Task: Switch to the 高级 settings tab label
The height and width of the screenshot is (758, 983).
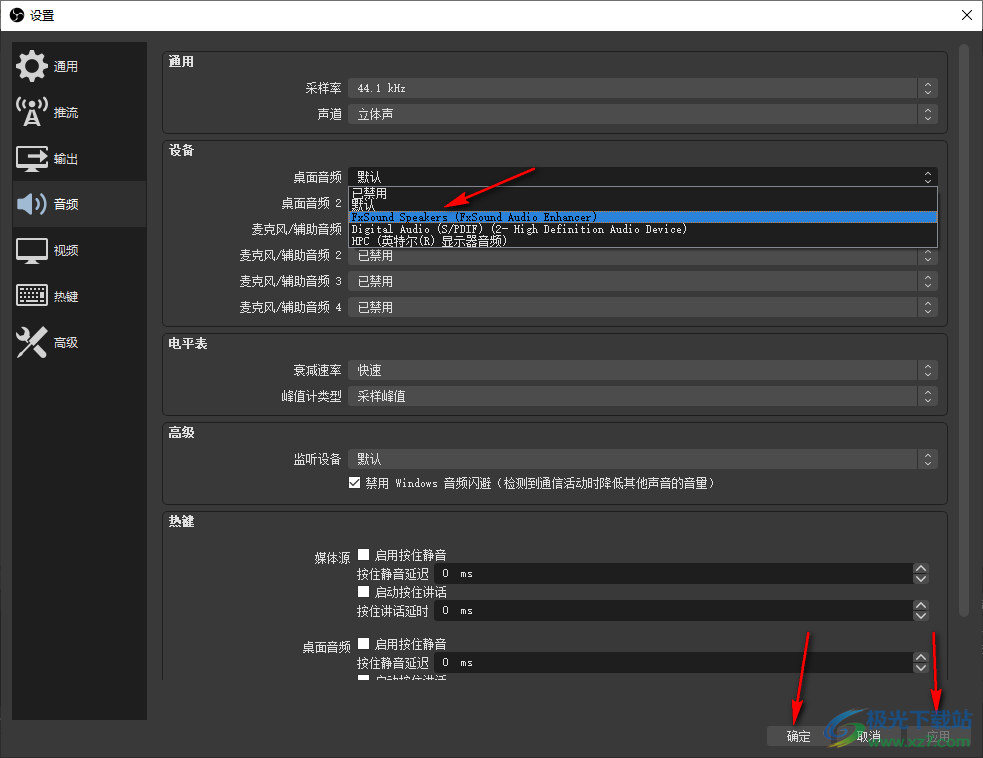Action: [x=66, y=343]
